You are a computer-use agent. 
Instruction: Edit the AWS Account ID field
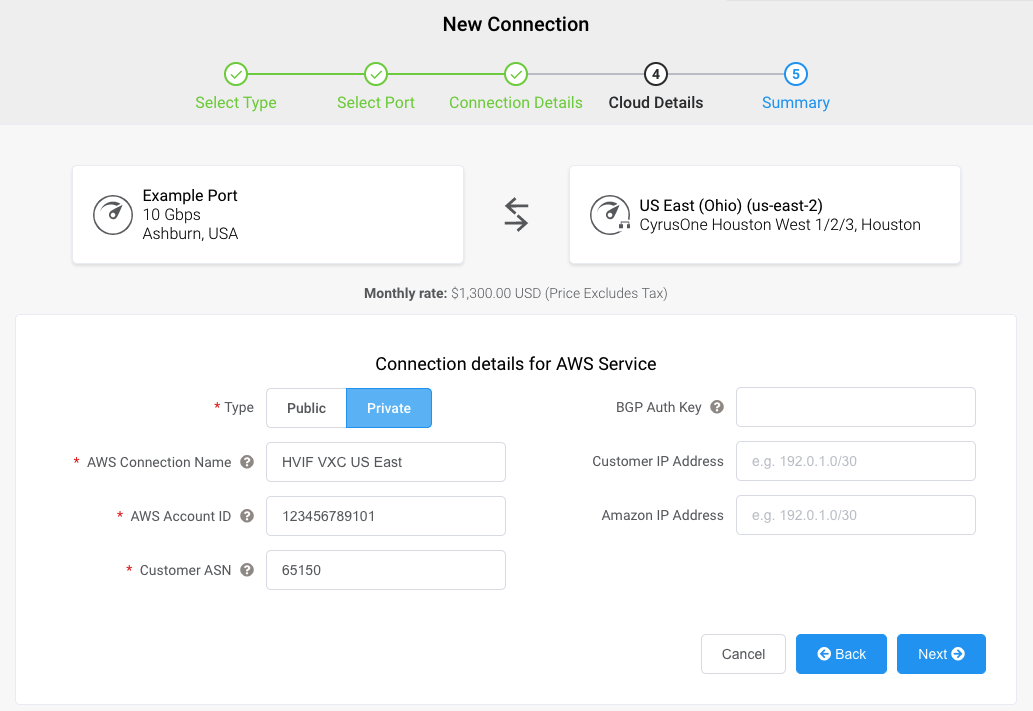coord(386,516)
